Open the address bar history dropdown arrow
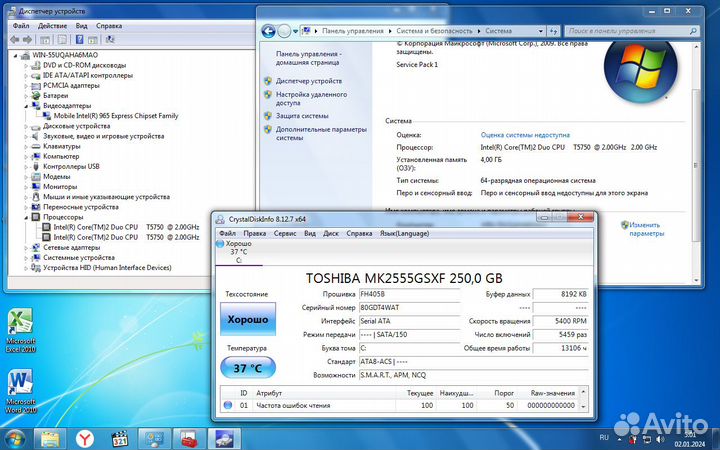This screenshot has height=450, width=720. pos(540,31)
